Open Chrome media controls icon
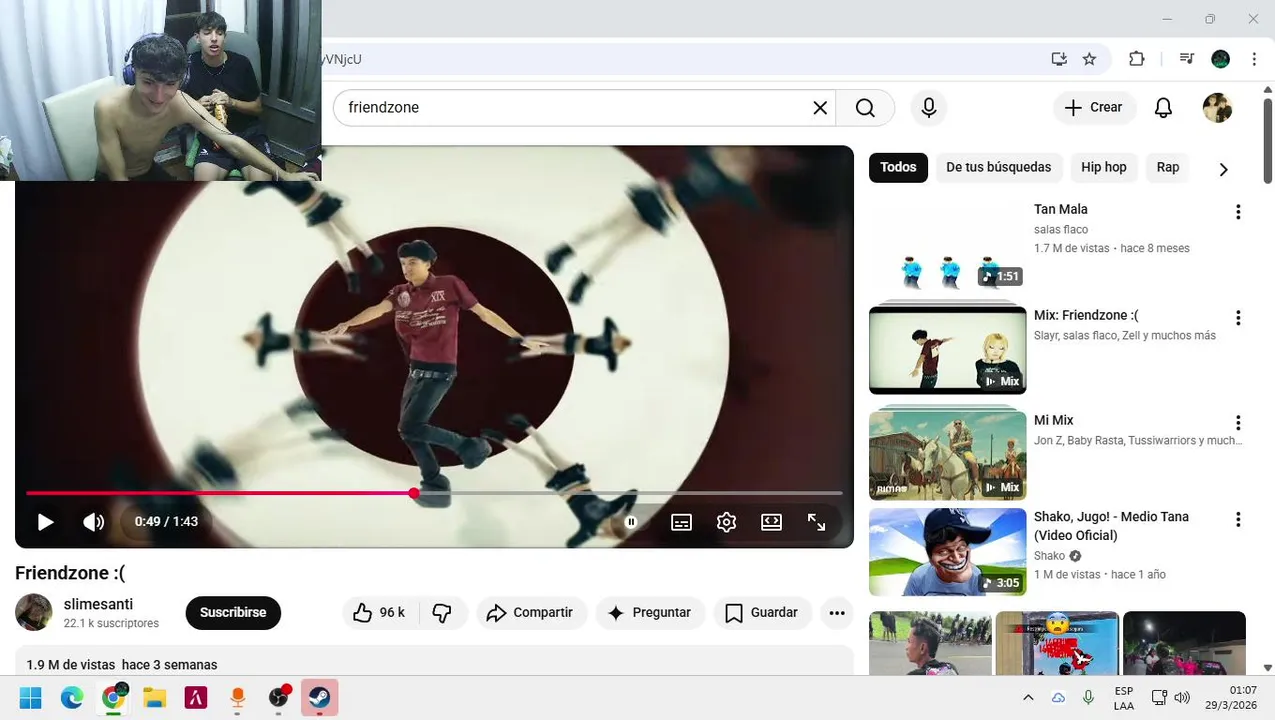Viewport: 1275px width, 720px height. pyautogui.click(x=1187, y=59)
